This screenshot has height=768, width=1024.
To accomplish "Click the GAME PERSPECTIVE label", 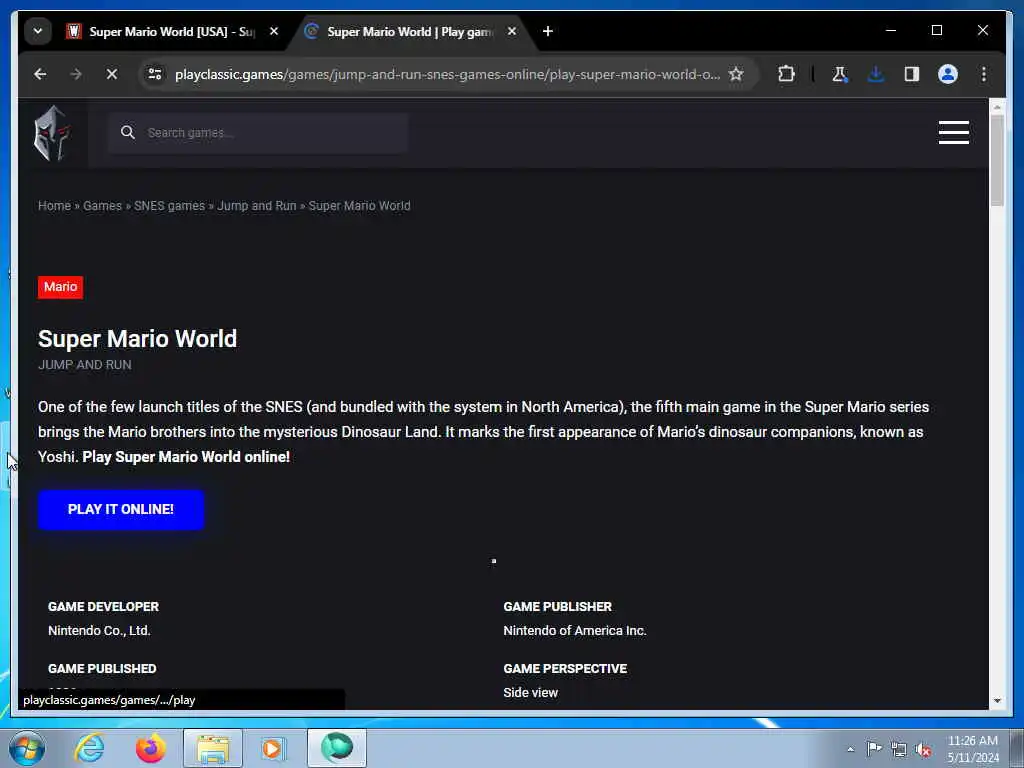I will [x=565, y=669].
